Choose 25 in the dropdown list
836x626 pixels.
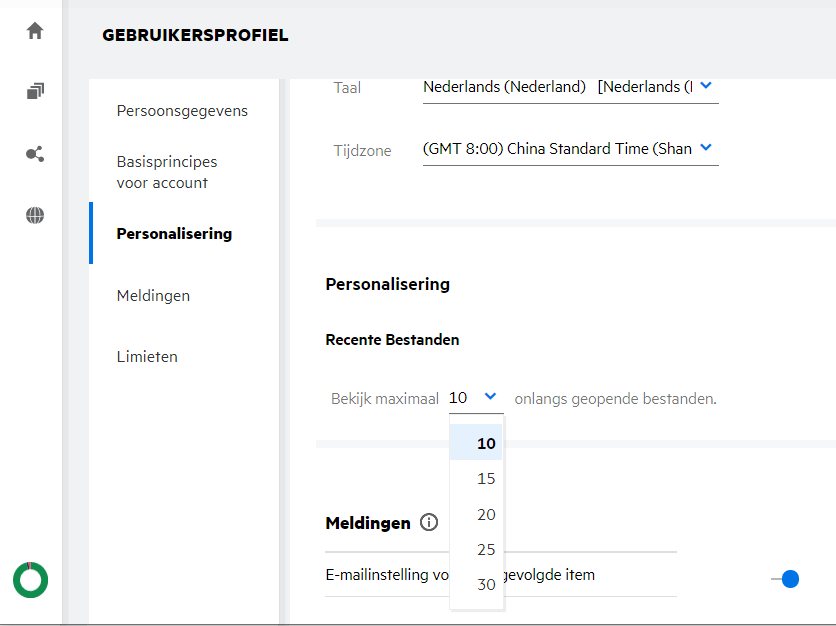coord(486,549)
